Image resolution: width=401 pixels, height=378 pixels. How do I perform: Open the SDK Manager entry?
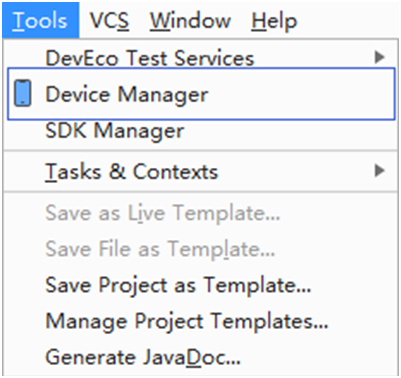click(201, 131)
